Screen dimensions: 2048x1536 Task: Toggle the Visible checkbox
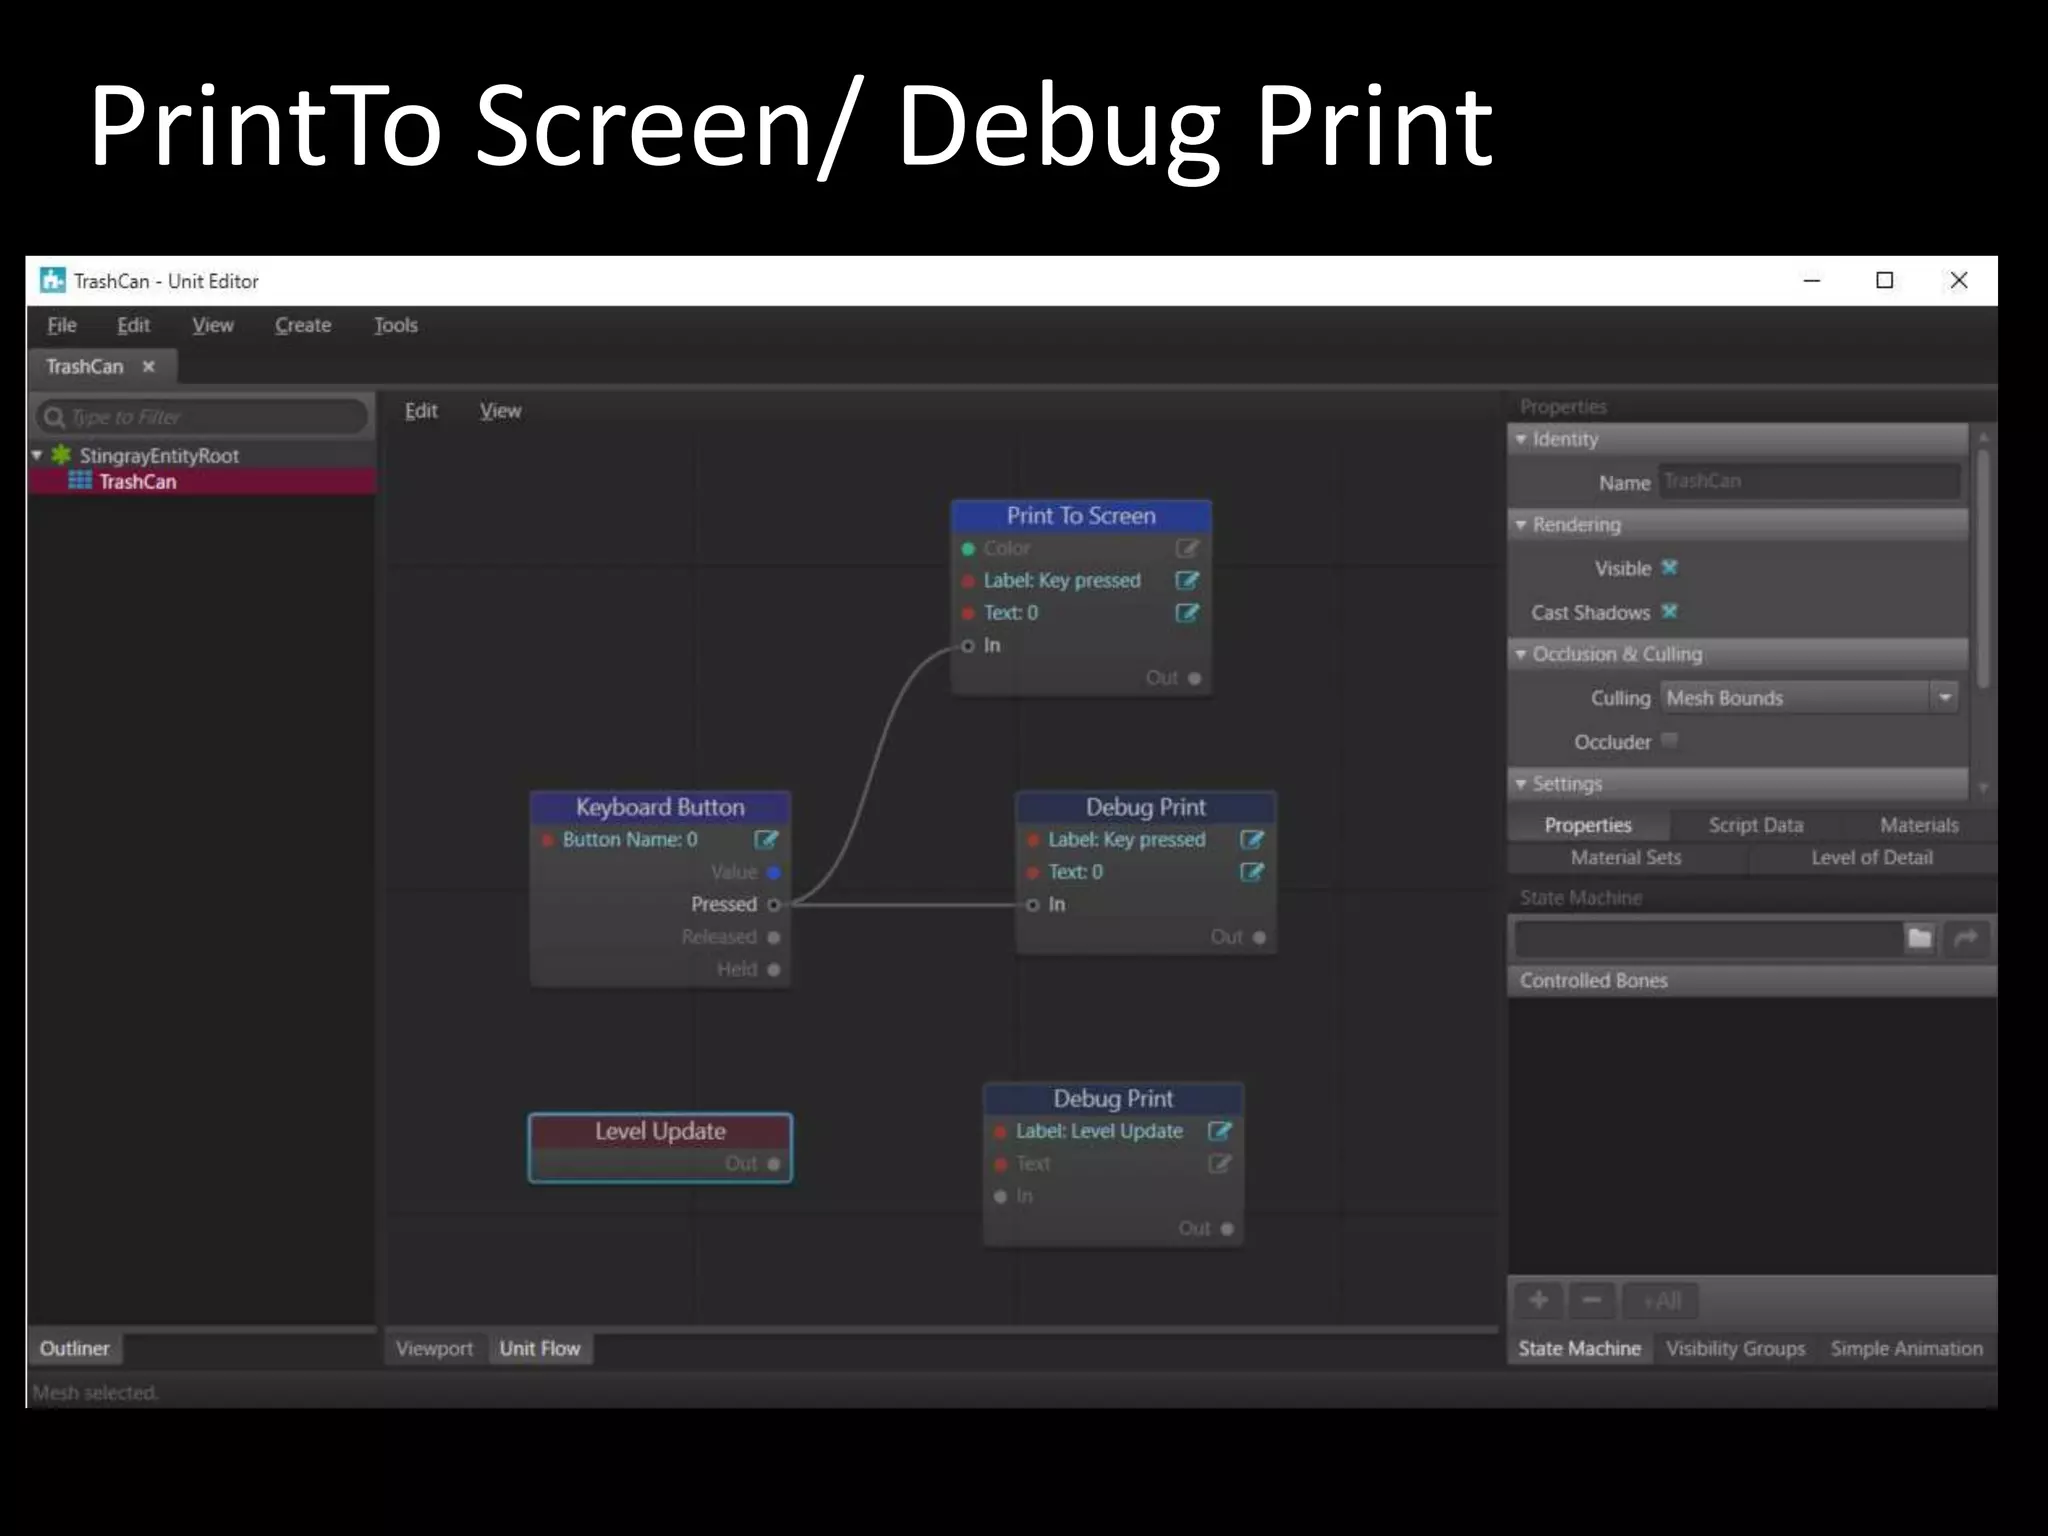[x=1669, y=568]
